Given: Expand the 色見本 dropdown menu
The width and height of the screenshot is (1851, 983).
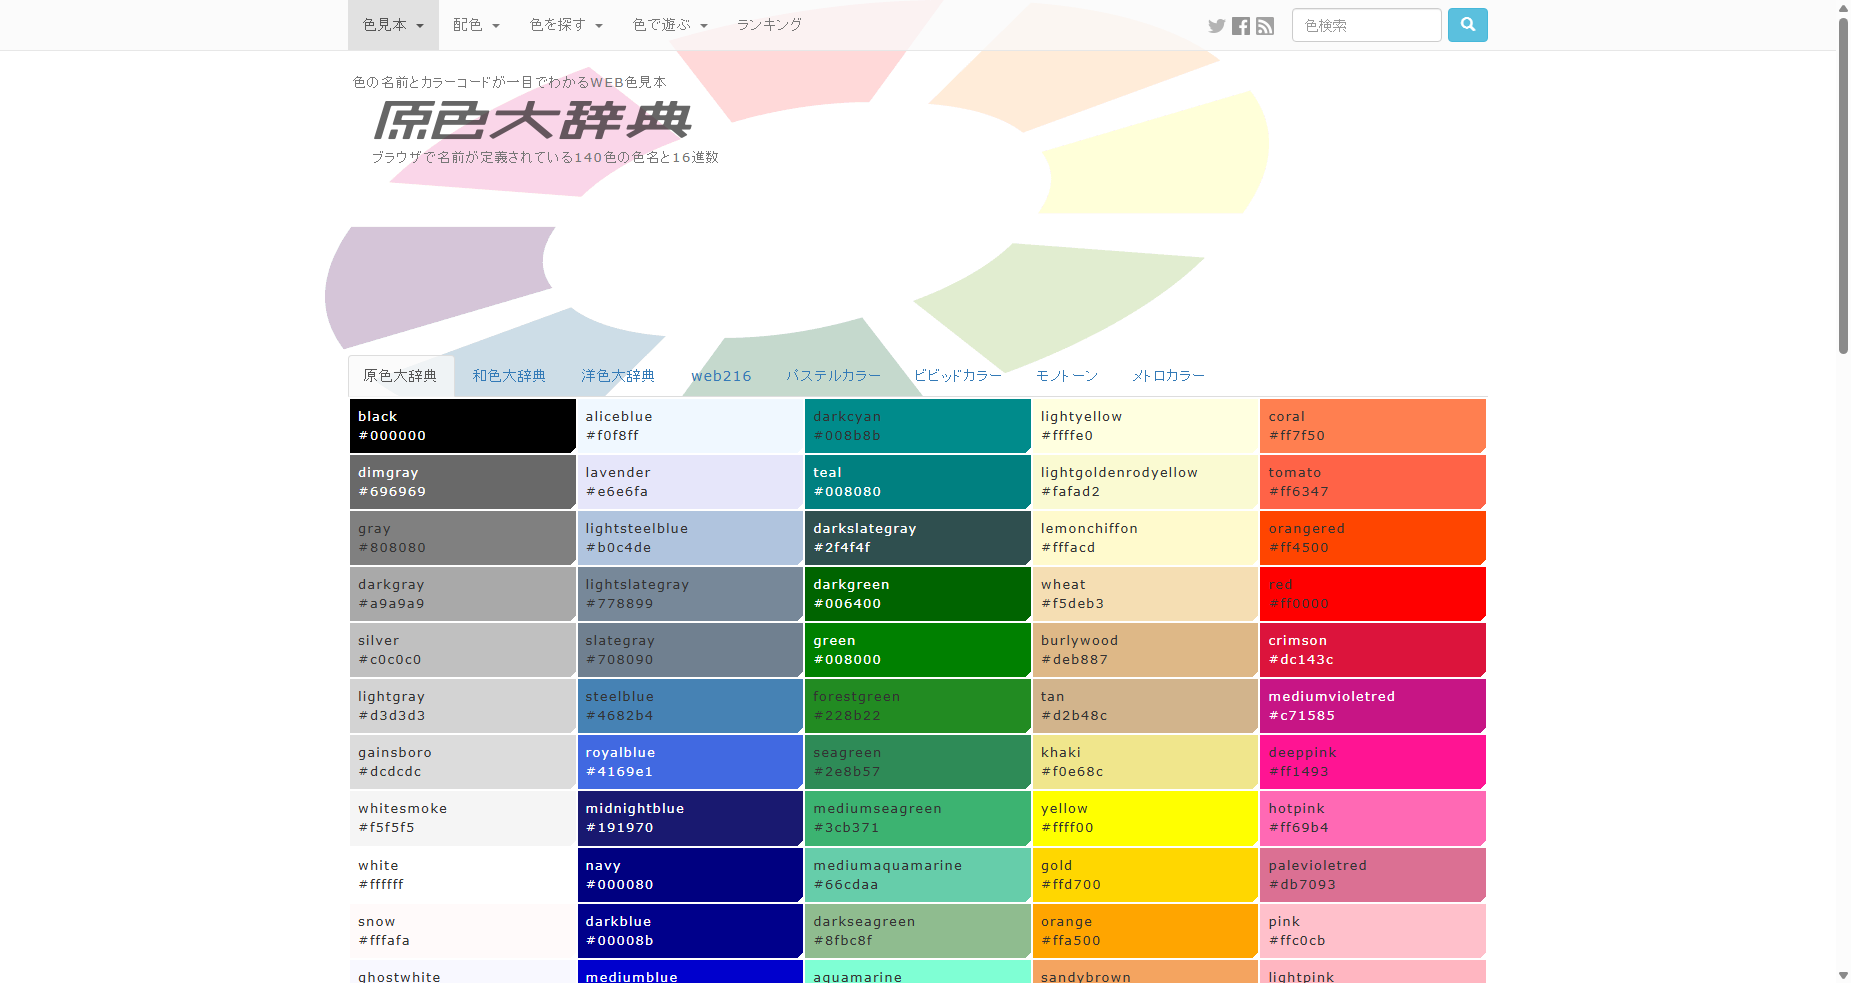Looking at the screenshot, I should 393,25.
